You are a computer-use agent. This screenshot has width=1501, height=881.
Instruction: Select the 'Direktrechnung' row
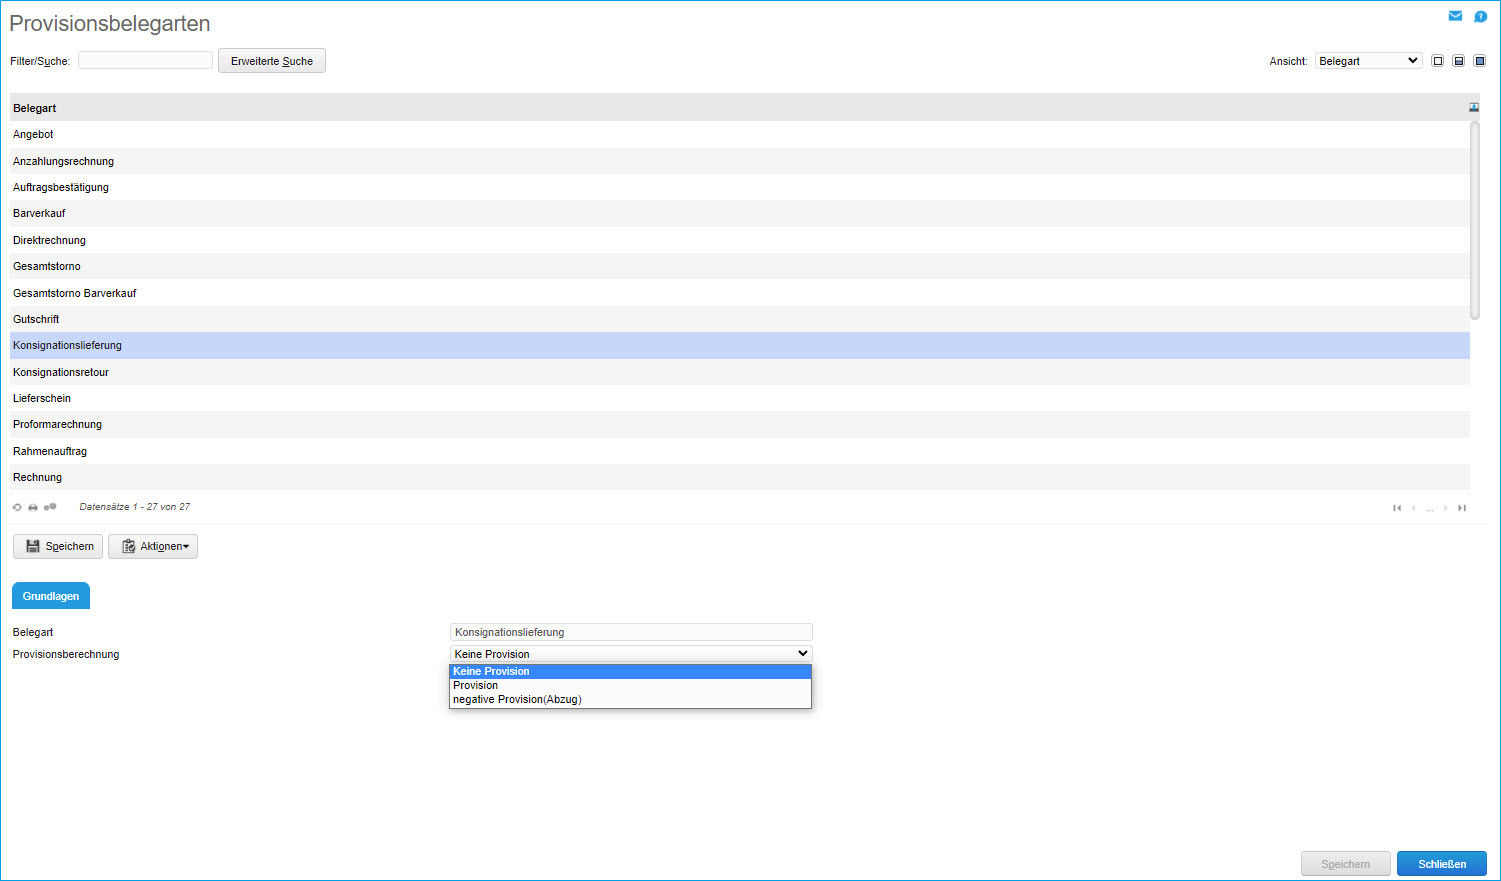[740, 240]
